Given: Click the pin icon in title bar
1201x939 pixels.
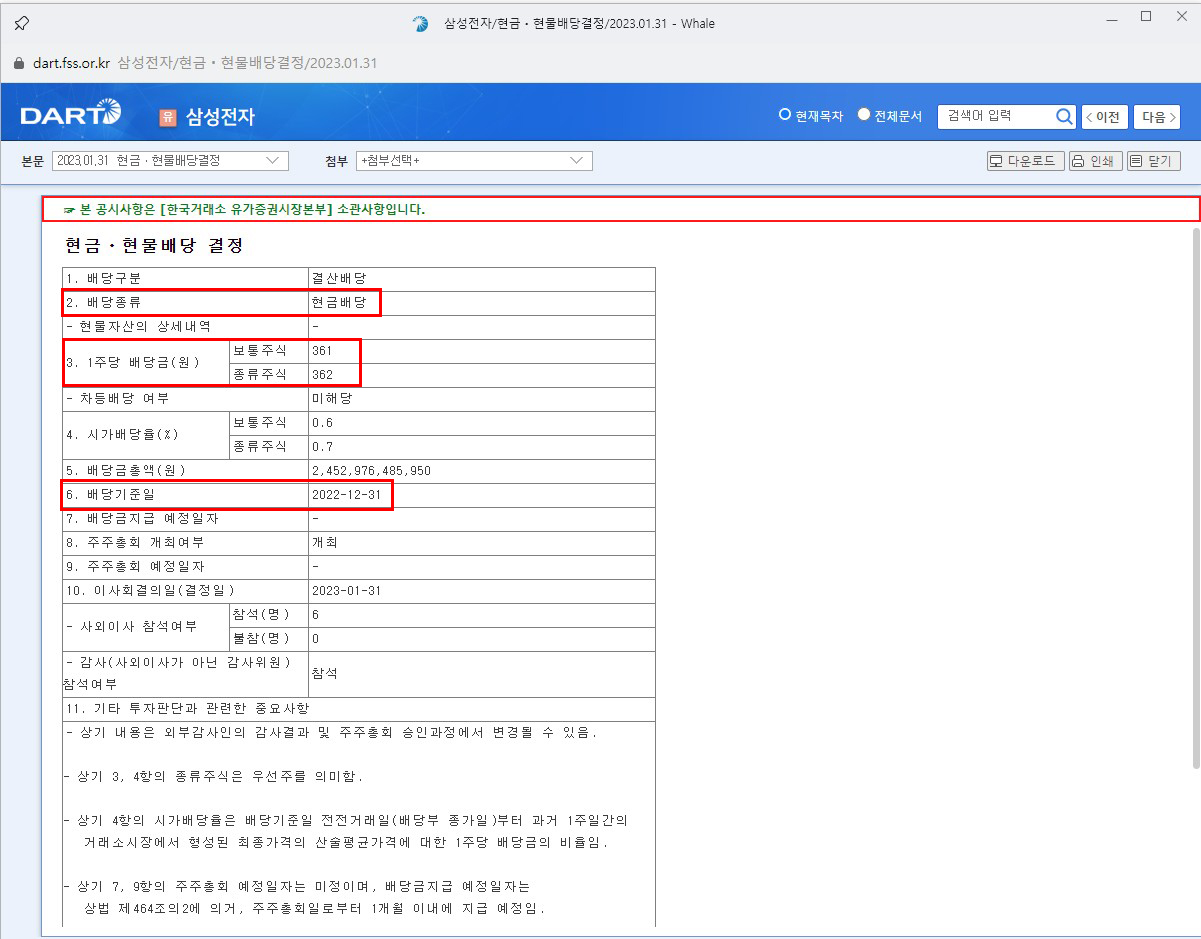Looking at the screenshot, I should pyautogui.click(x=21, y=23).
